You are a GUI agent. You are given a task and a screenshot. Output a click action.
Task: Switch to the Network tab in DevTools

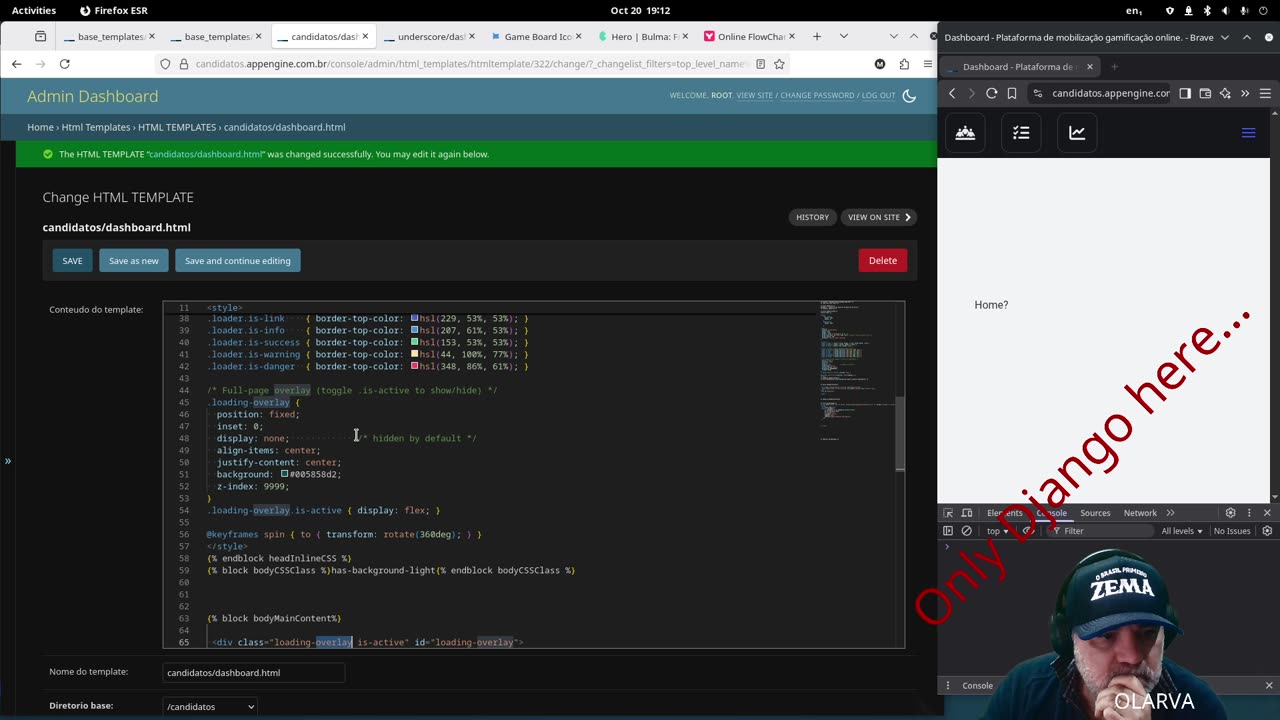click(1140, 513)
